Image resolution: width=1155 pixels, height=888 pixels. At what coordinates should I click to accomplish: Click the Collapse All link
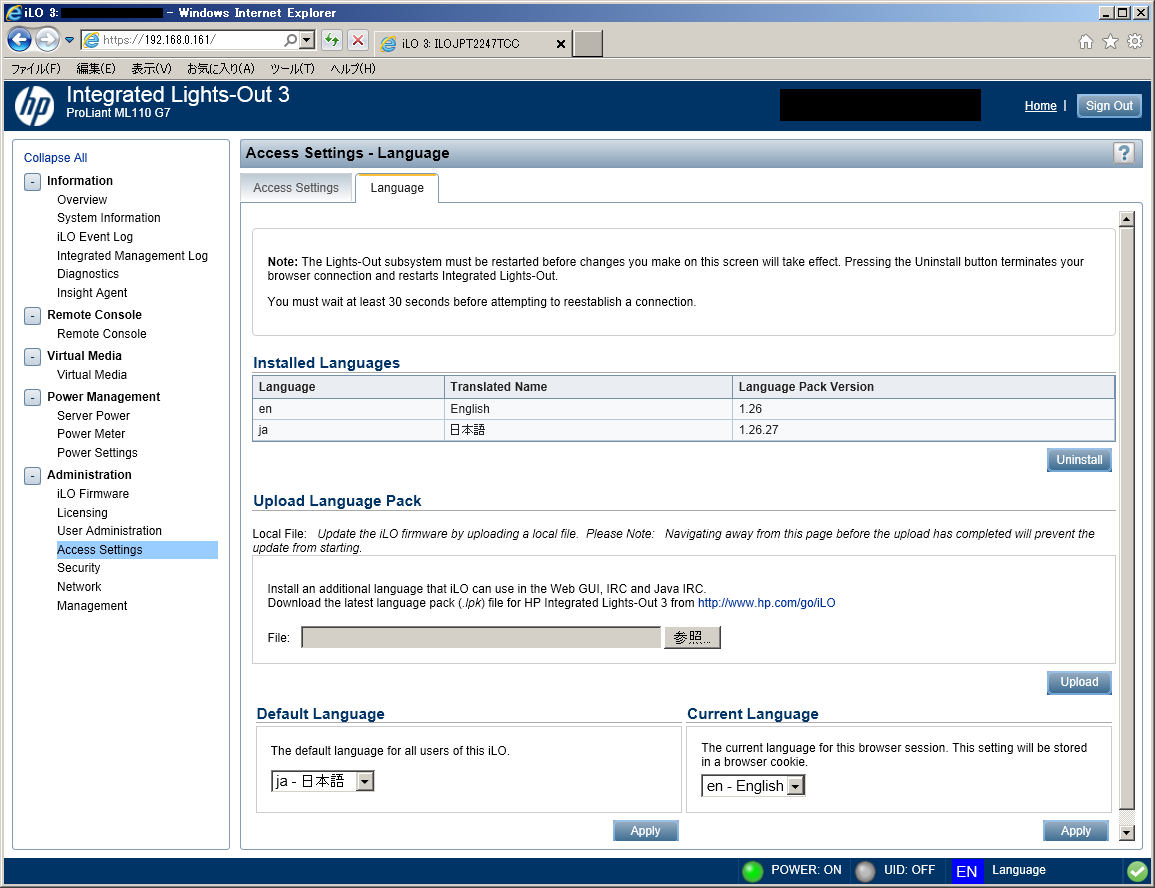(x=55, y=158)
